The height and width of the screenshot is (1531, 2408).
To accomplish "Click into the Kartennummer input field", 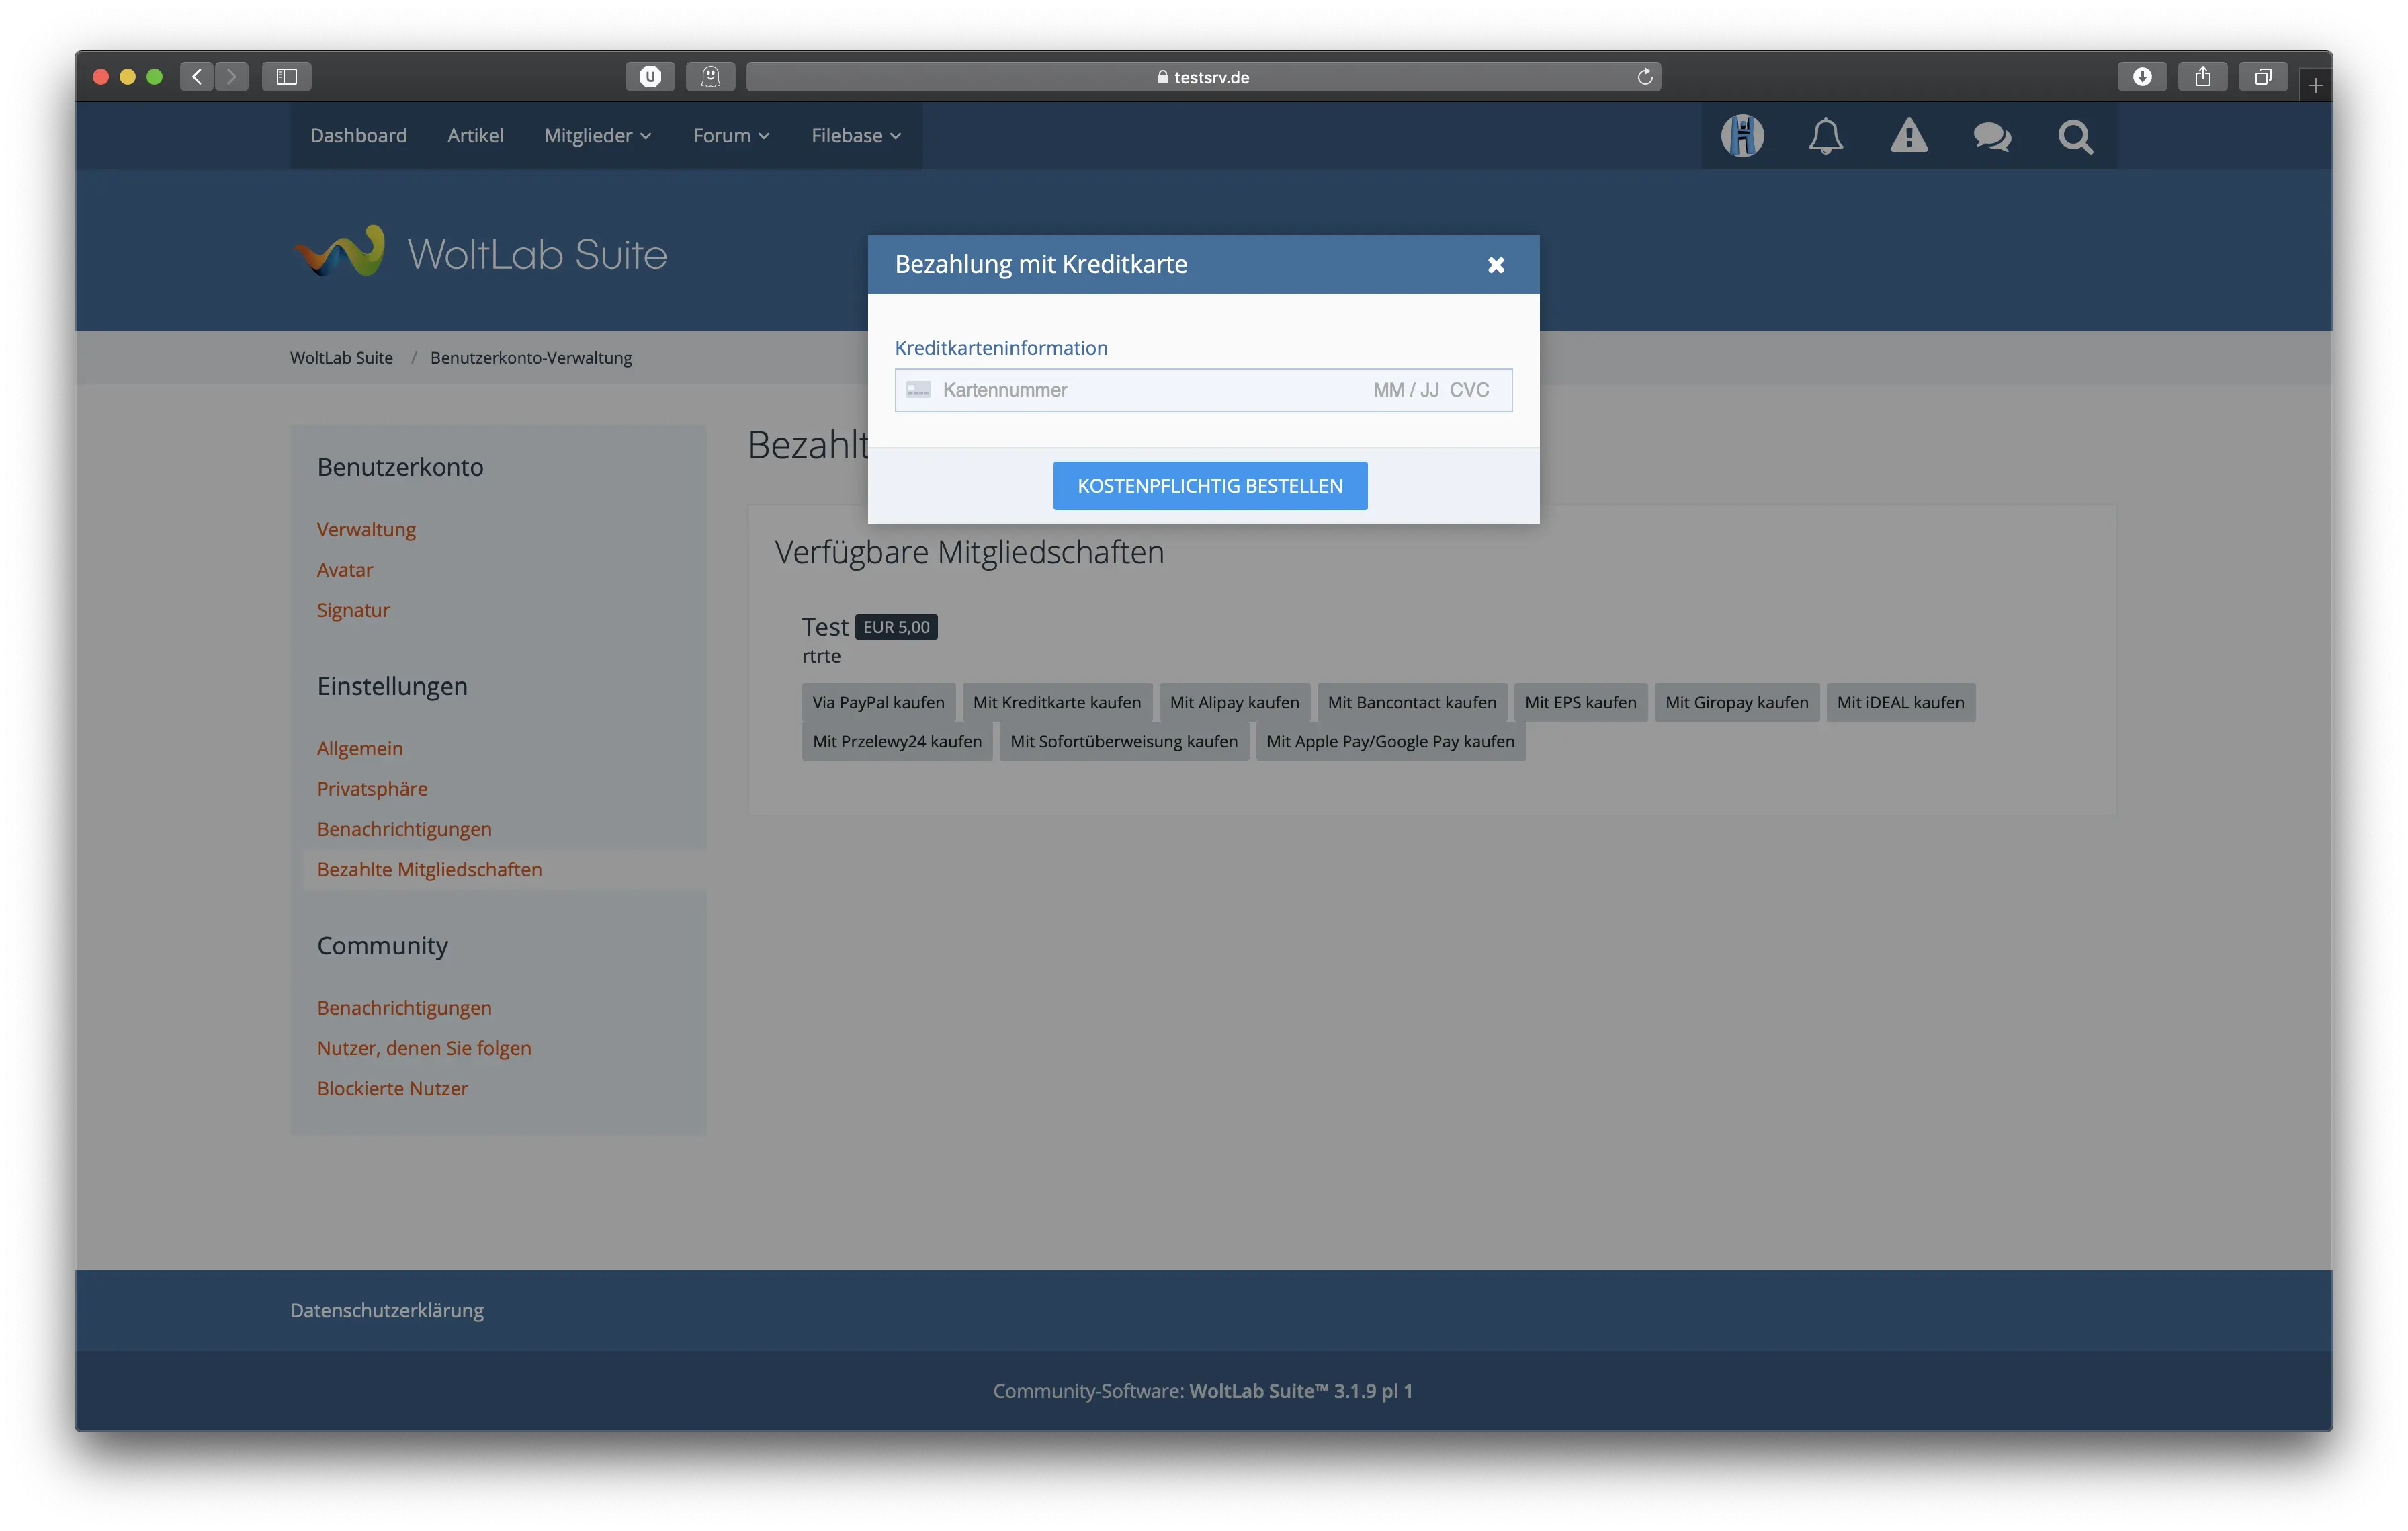I will tap(1140, 390).
